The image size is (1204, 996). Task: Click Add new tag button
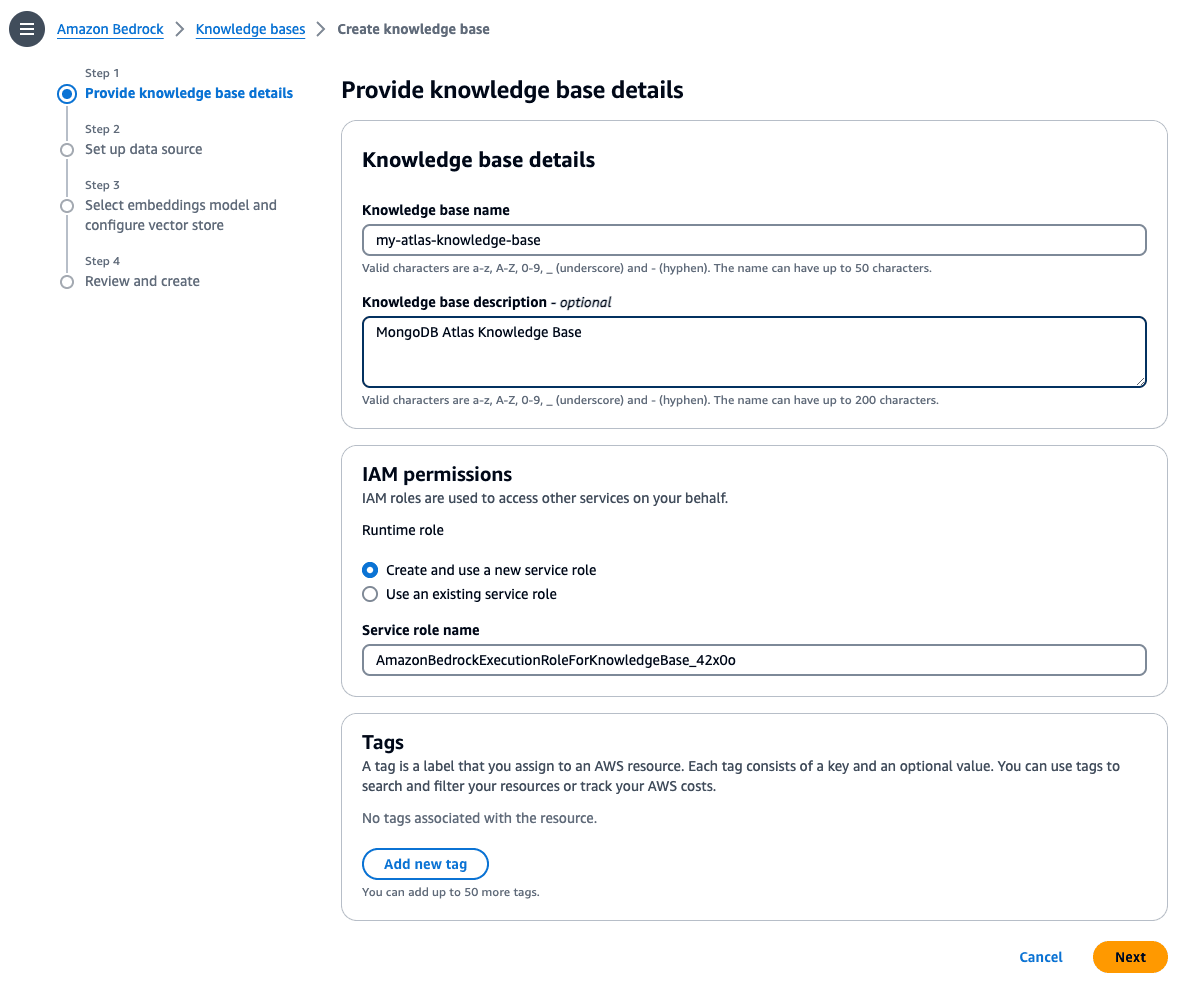425,864
